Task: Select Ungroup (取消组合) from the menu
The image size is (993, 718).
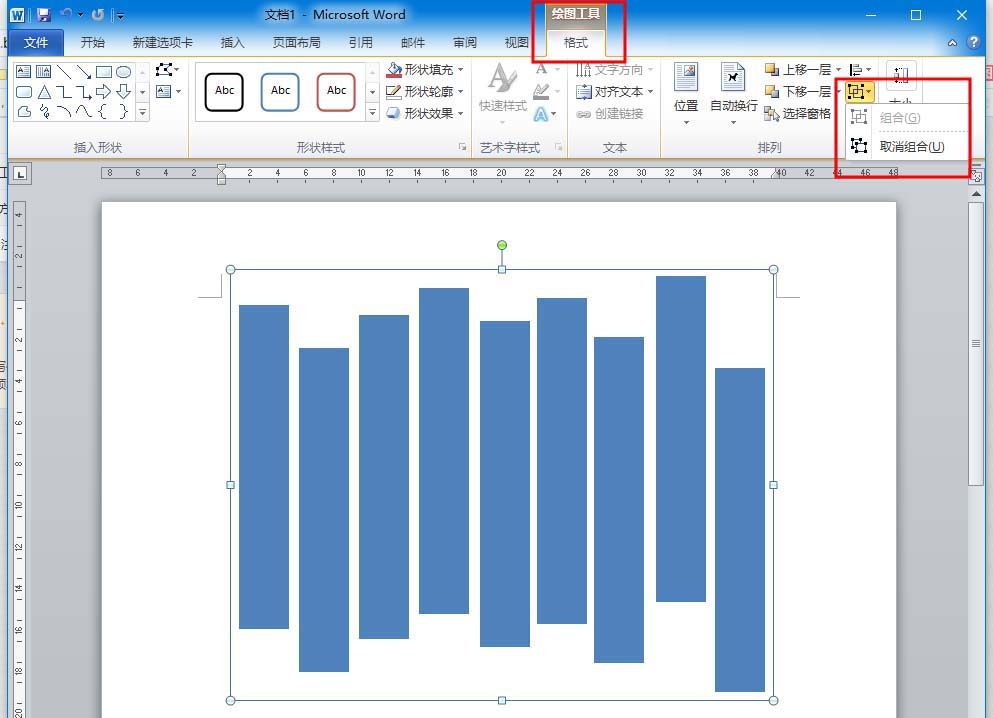Action: click(x=910, y=147)
